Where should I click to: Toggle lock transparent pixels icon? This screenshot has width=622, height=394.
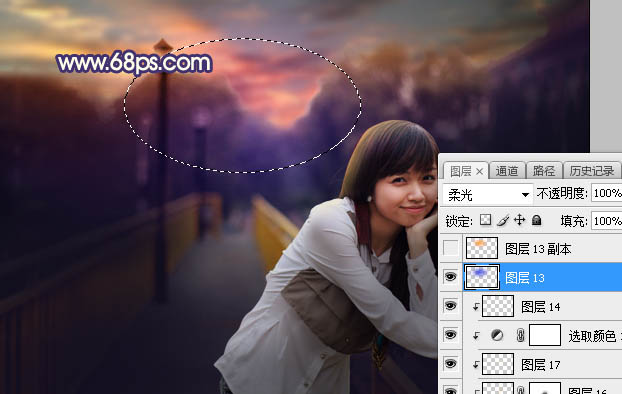(x=486, y=220)
